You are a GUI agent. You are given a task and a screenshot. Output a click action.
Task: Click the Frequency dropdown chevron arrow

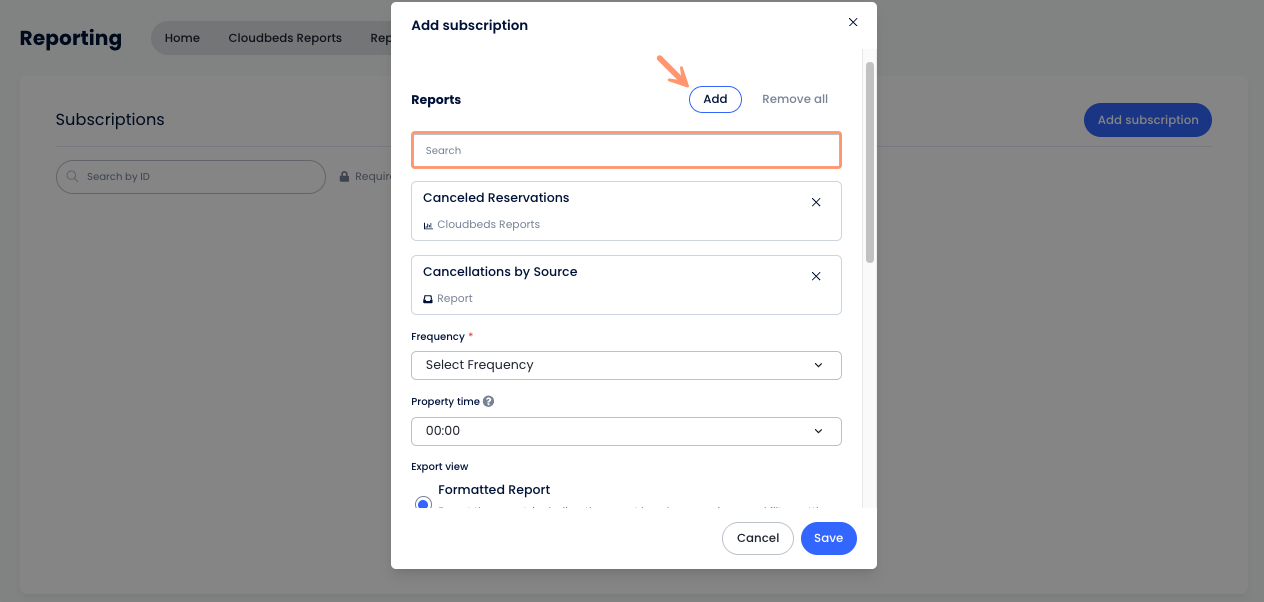pos(818,365)
